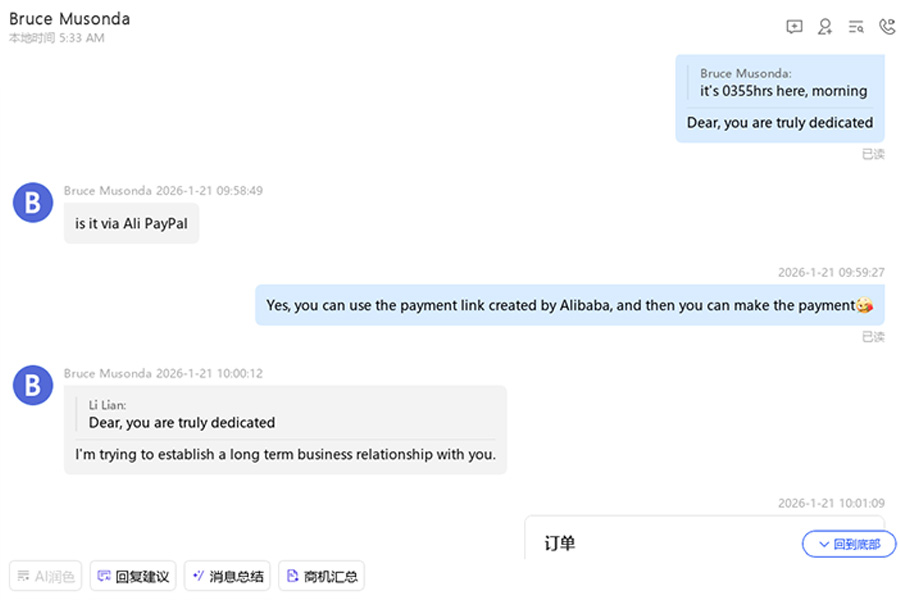The width and height of the screenshot is (900, 600).
Task: Open the chat translation/message window icon
Action: click(x=794, y=26)
